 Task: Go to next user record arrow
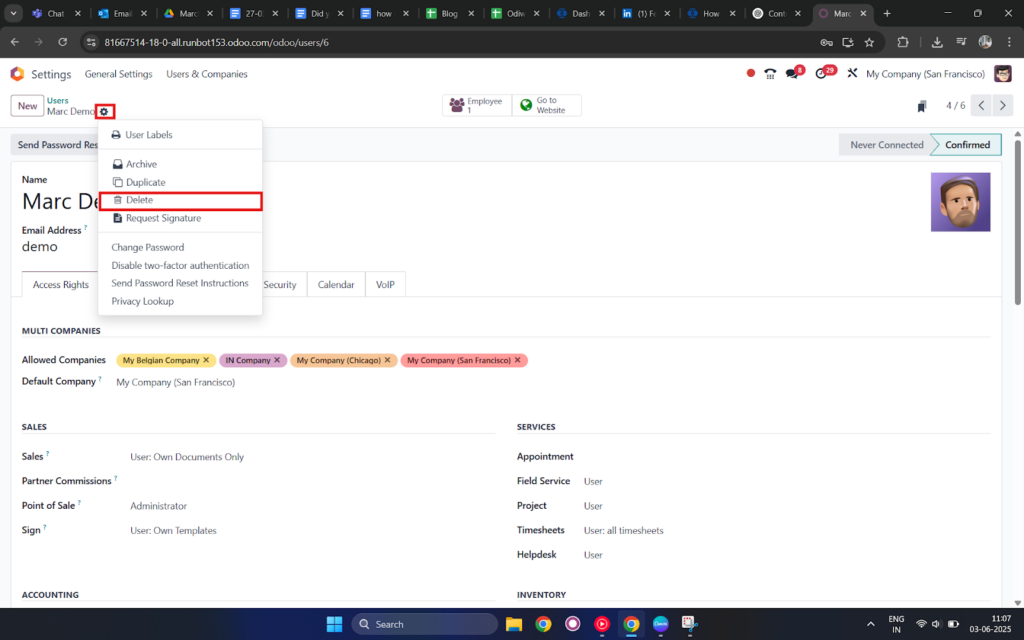tap(1002, 105)
